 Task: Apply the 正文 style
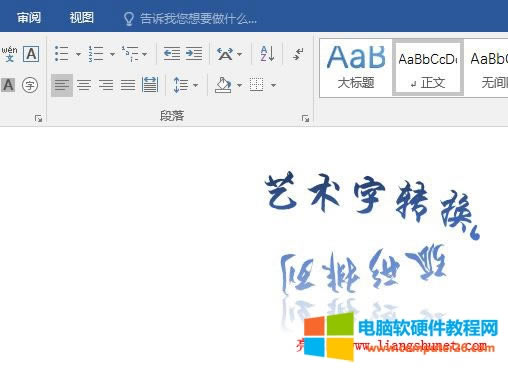[x=428, y=68]
